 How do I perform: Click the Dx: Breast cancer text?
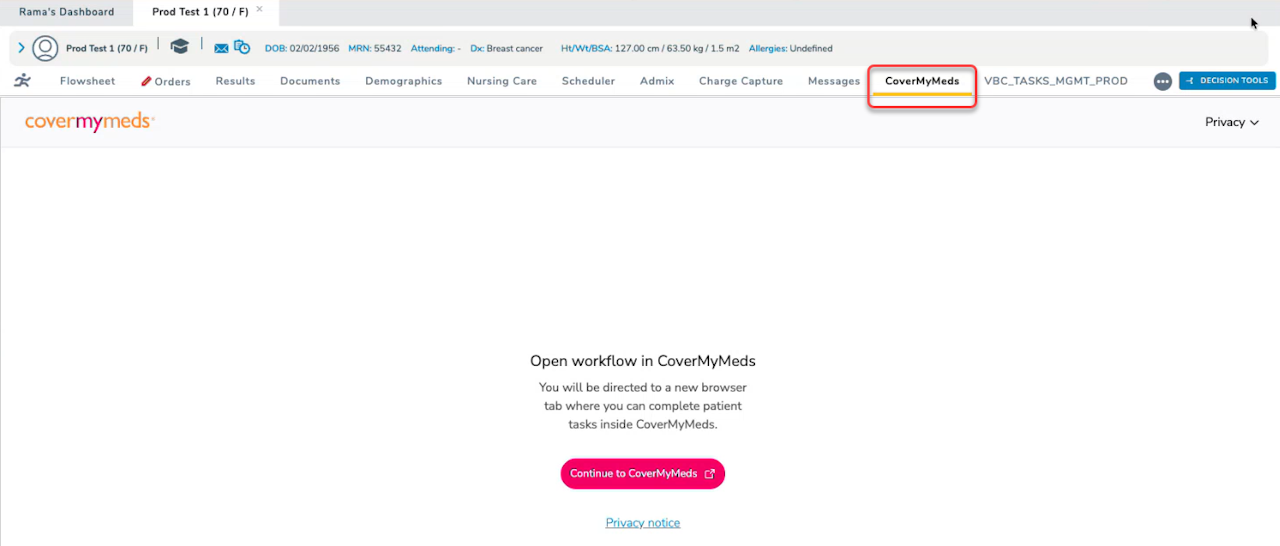(x=507, y=48)
